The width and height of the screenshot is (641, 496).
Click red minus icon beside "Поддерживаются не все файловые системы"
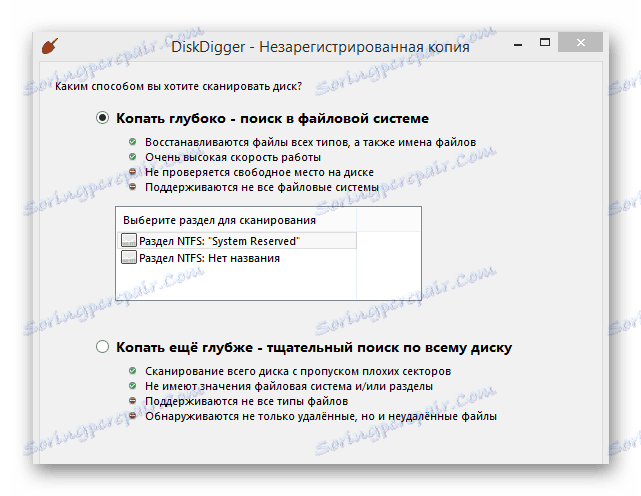(132, 187)
